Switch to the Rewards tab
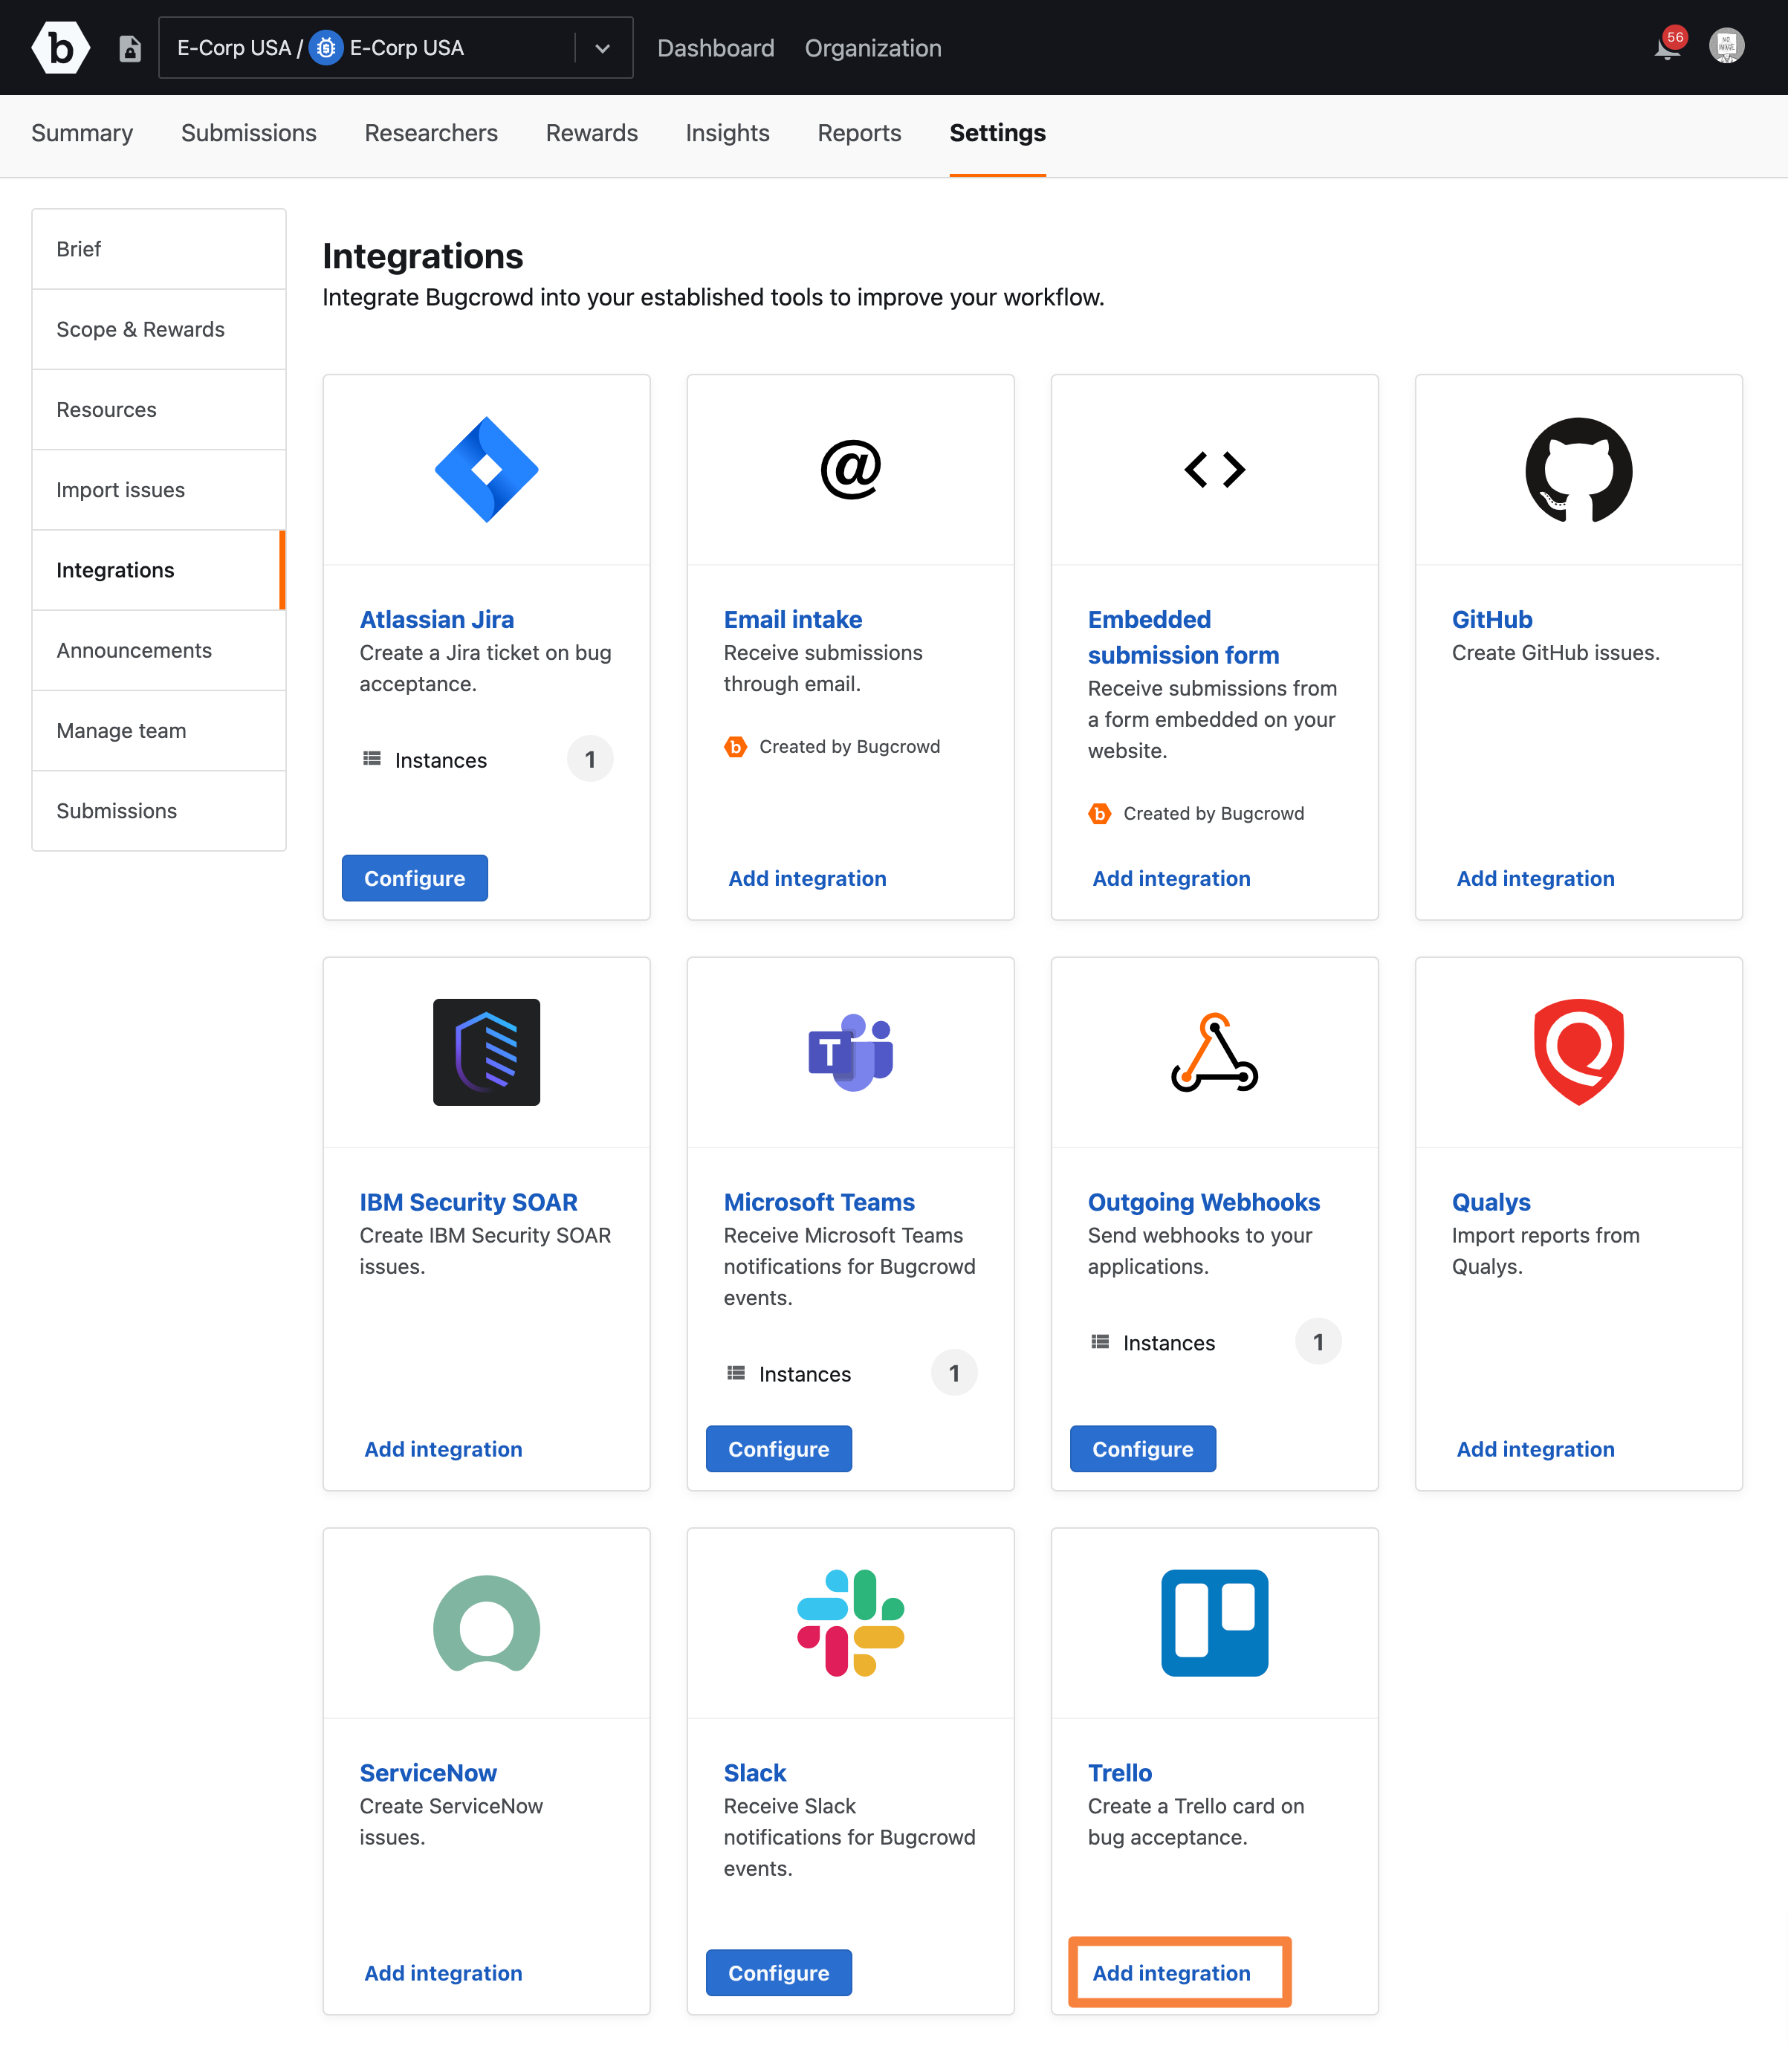 pyautogui.click(x=592, y=133)
